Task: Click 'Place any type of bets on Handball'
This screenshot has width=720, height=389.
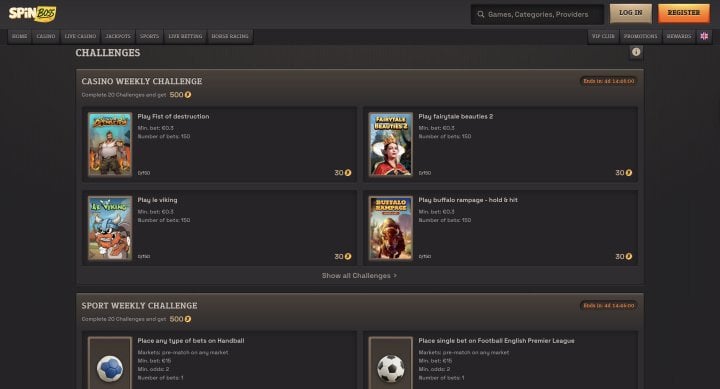Action: tap(191, 341)
